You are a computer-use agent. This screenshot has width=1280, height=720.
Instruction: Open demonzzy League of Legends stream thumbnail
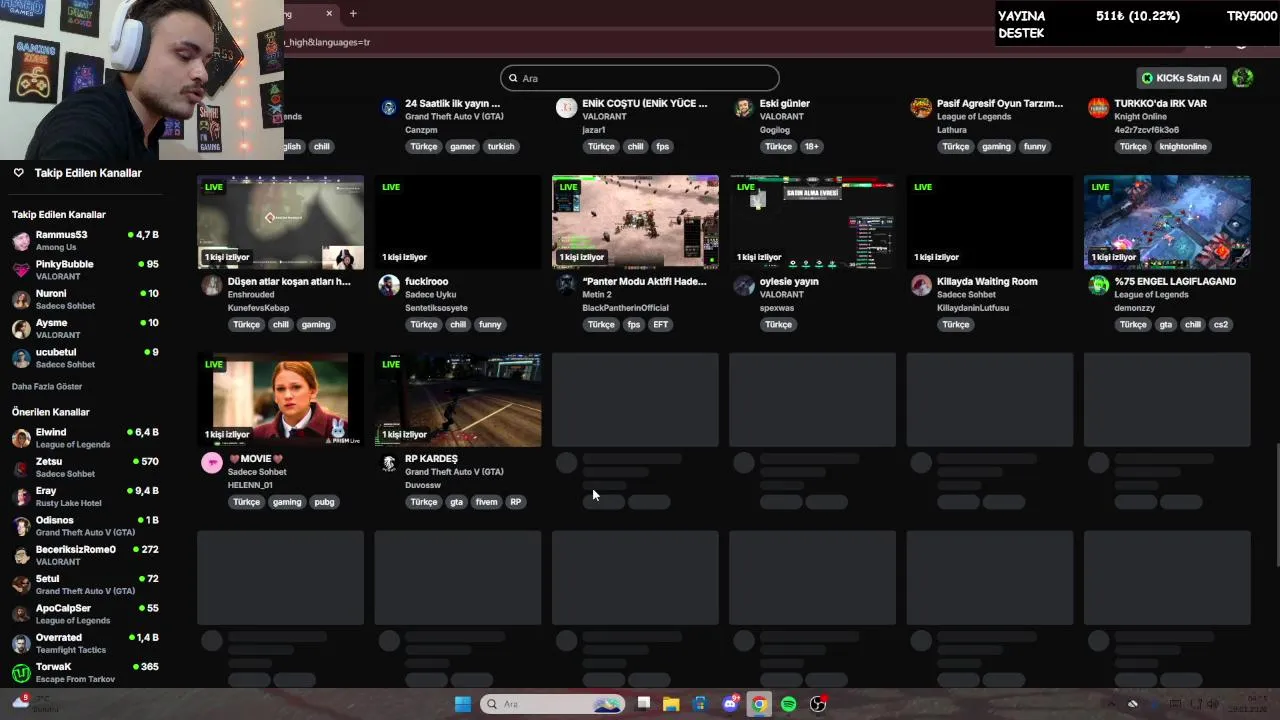tap(1167, 222)
